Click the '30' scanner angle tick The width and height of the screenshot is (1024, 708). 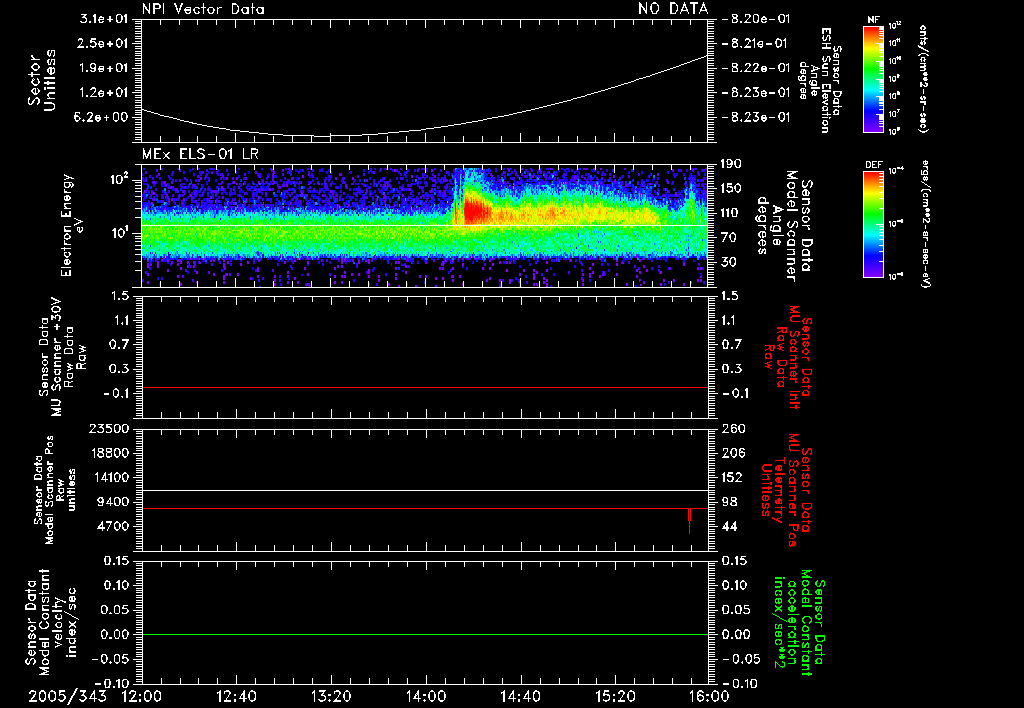729,262
